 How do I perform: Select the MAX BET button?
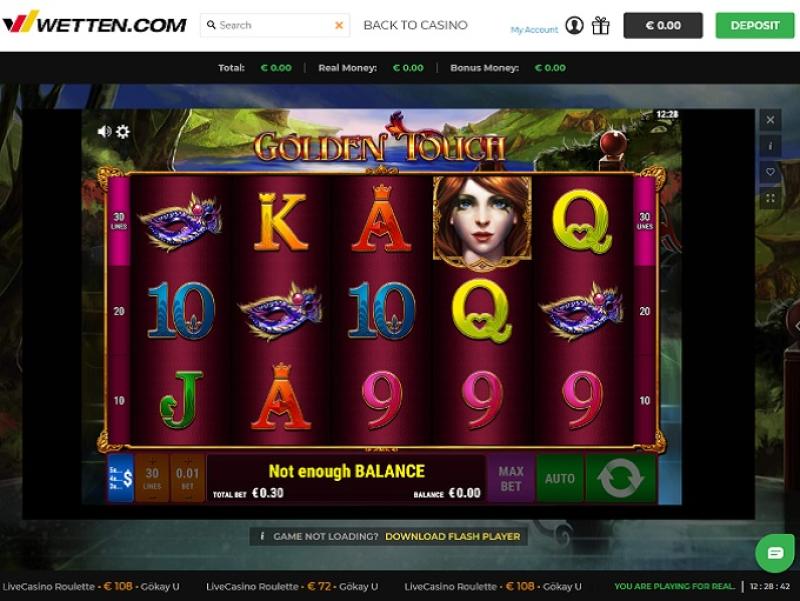[511, 478]
